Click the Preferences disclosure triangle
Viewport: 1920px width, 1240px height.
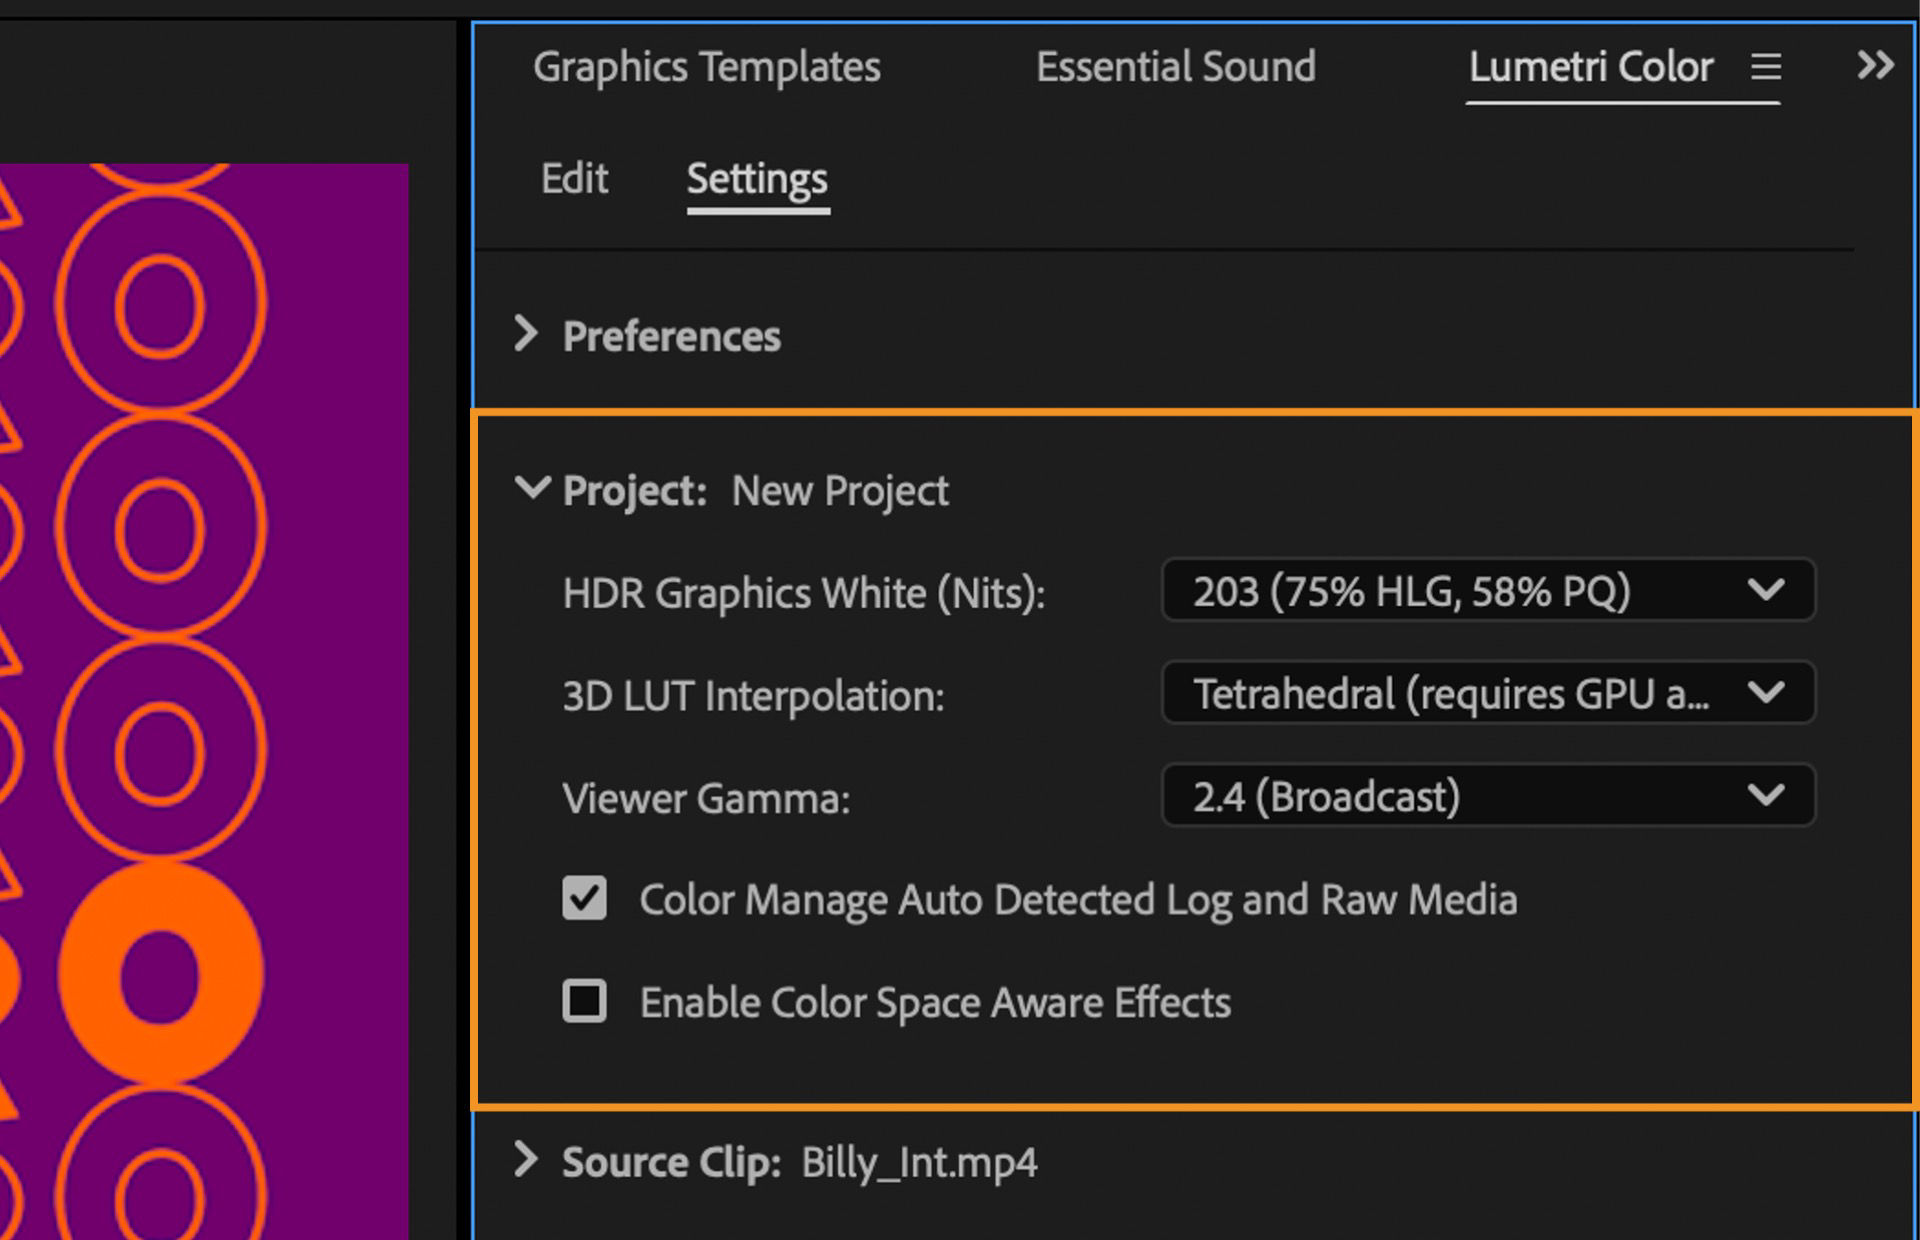click(x=527, y=335)
